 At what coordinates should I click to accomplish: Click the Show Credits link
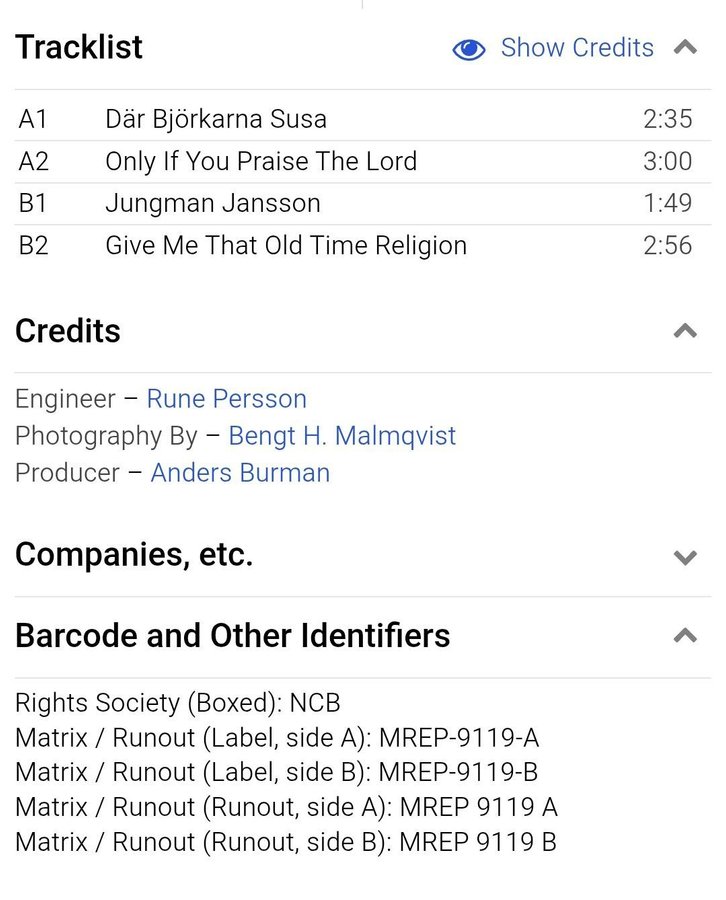pos(577,48)
